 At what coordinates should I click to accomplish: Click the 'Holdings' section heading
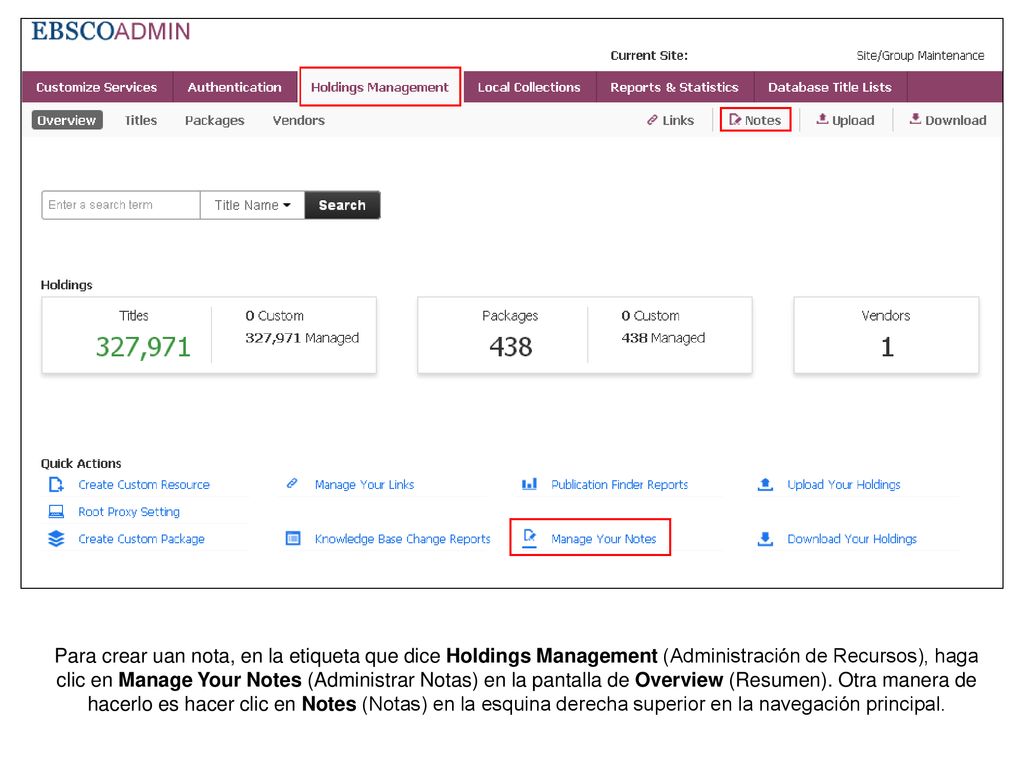pos(67,285)
